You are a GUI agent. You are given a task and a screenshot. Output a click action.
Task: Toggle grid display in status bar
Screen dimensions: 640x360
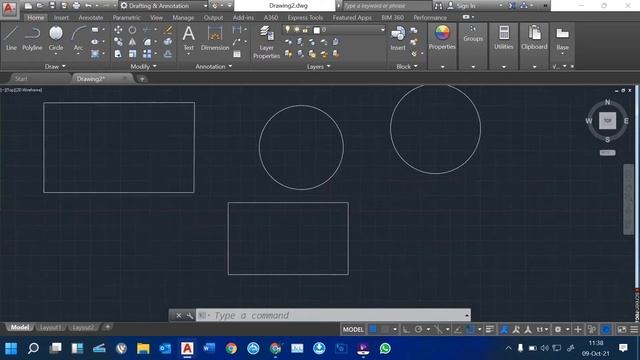[373, 329]
